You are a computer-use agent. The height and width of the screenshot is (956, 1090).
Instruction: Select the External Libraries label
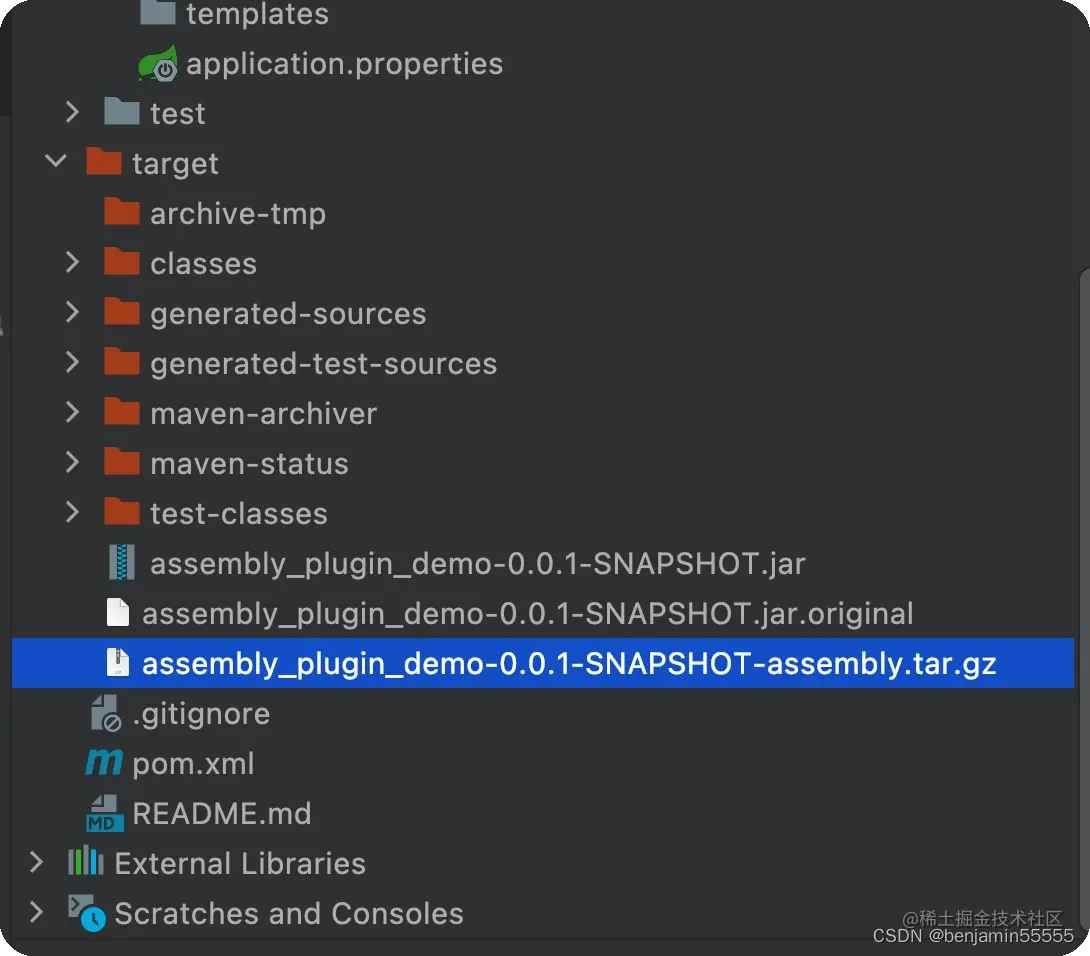coord(240,864)
